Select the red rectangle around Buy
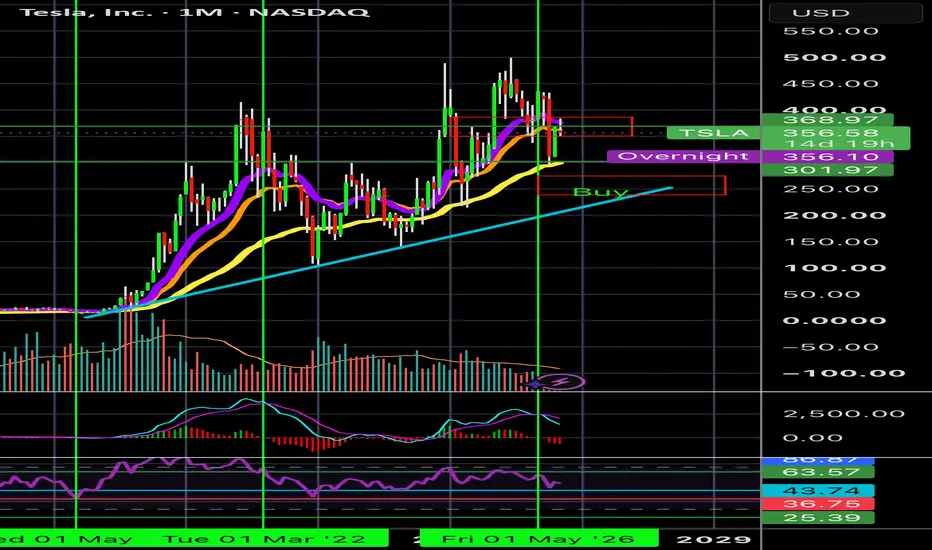 click(631, 186)
